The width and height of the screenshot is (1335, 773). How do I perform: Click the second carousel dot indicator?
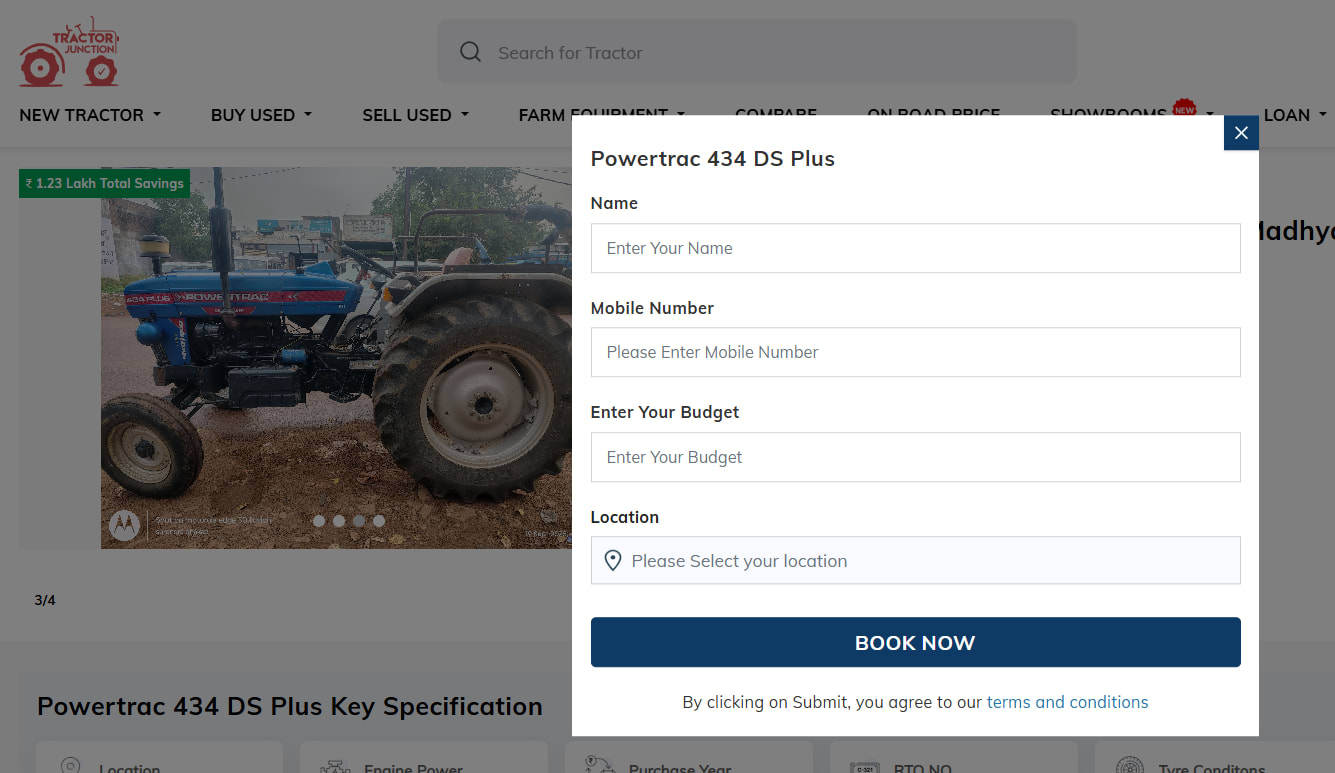coord(339,521)
